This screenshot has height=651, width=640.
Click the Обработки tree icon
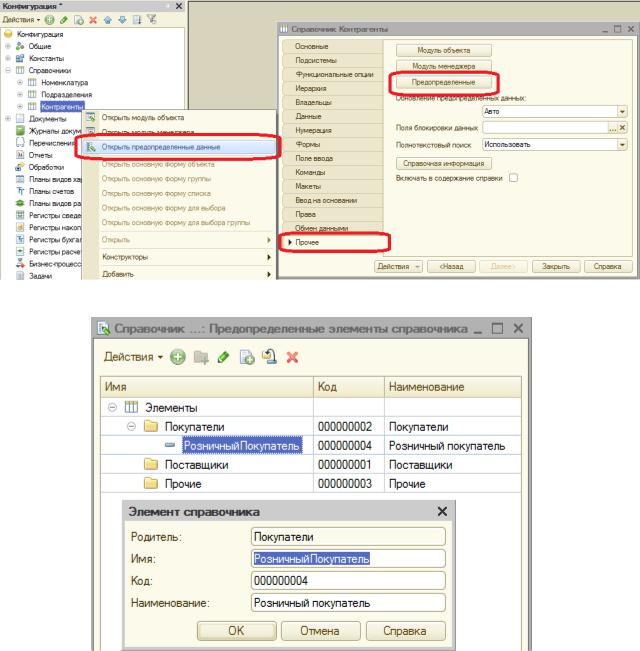coord(20,167)
